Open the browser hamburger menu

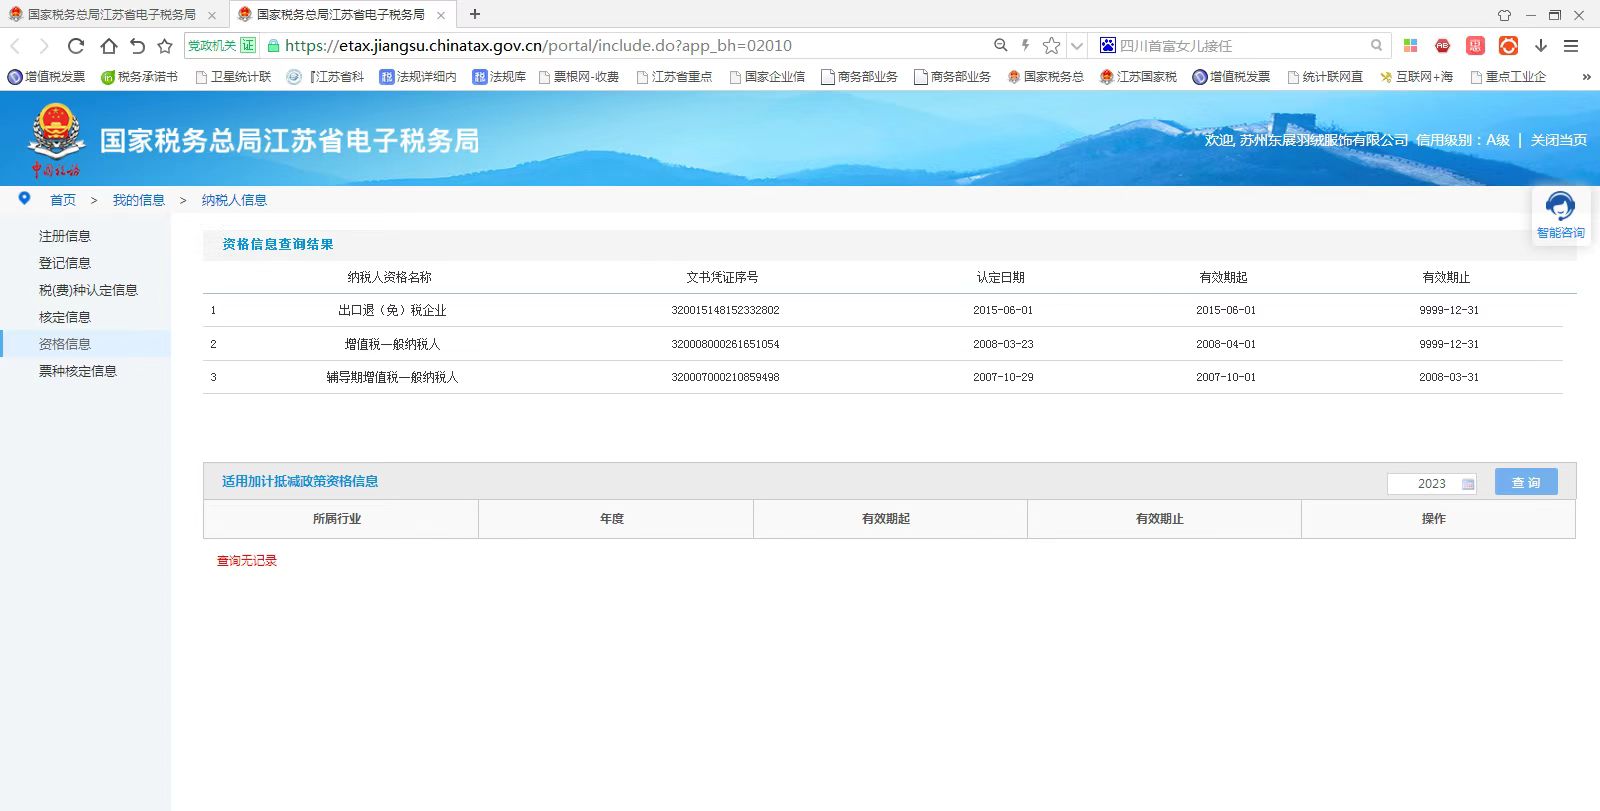(1571, 46)
